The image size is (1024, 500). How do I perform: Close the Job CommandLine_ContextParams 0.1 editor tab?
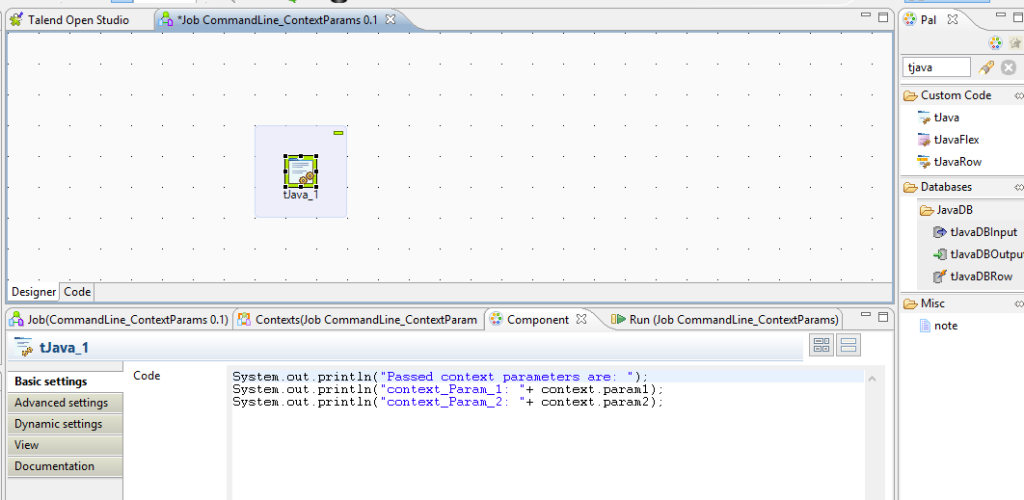(391, 19)
